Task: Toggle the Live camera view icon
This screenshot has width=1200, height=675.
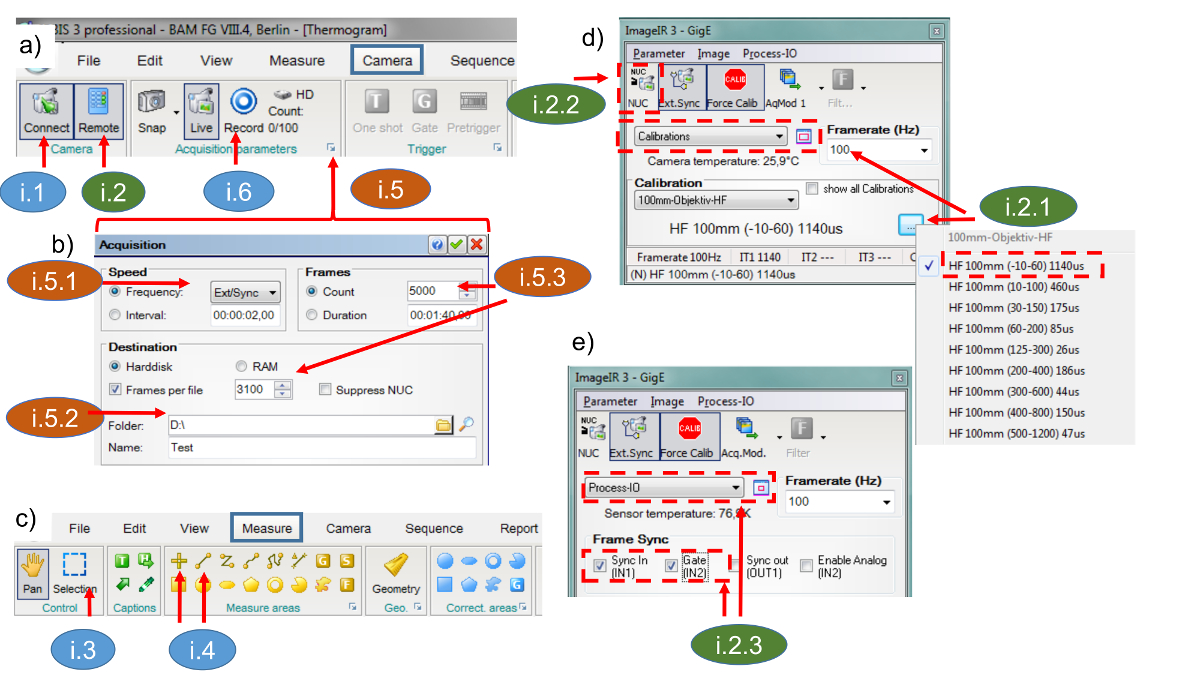Action: [202, 102]
